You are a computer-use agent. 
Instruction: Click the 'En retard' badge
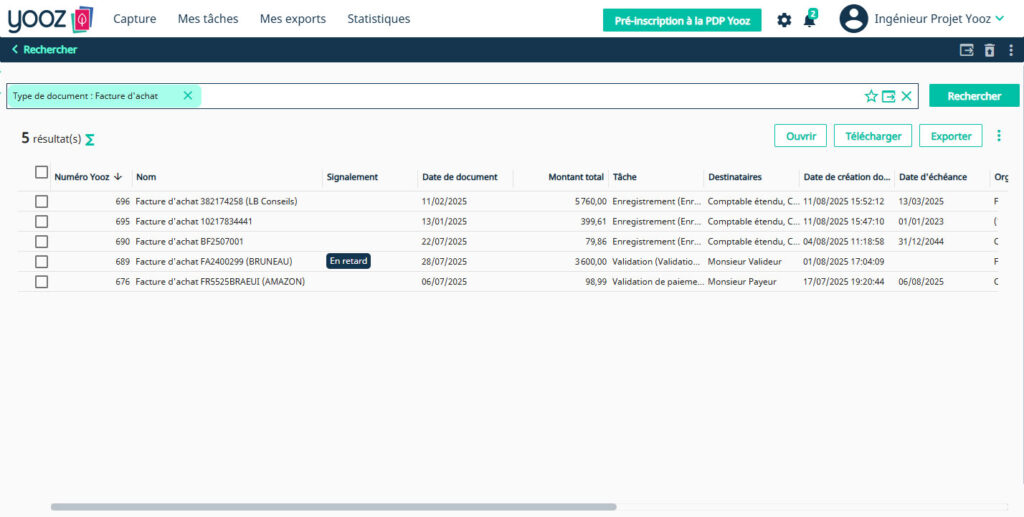(349, 261)
